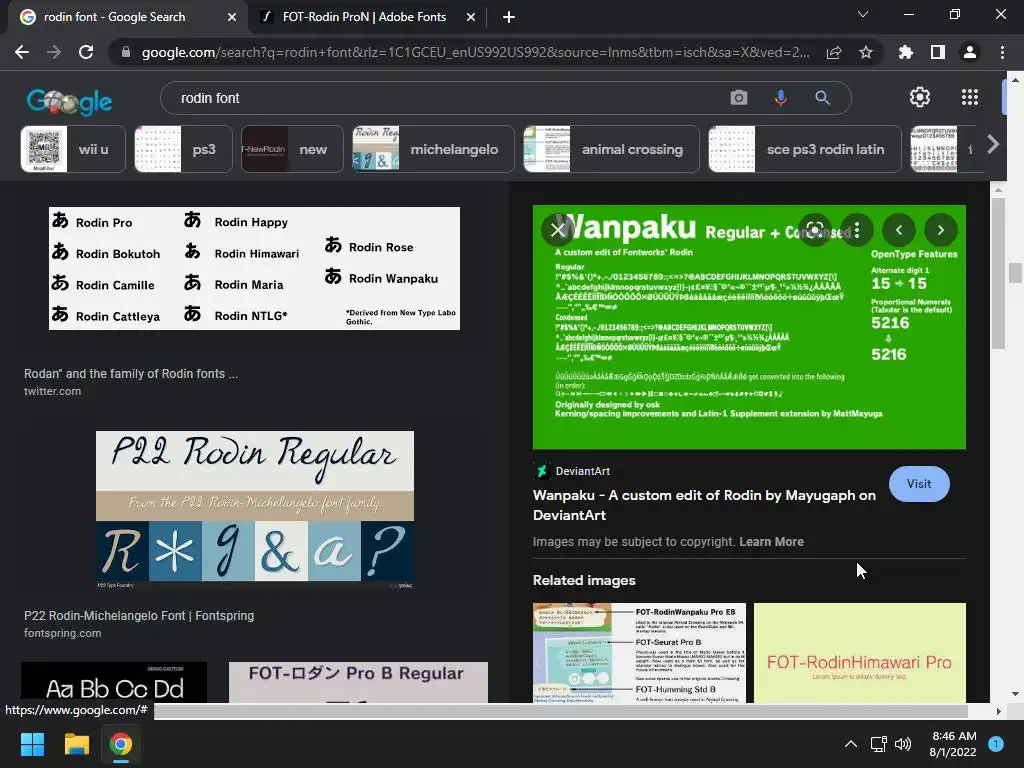Start voice search with the microphone icon

[x=780, y=98]
